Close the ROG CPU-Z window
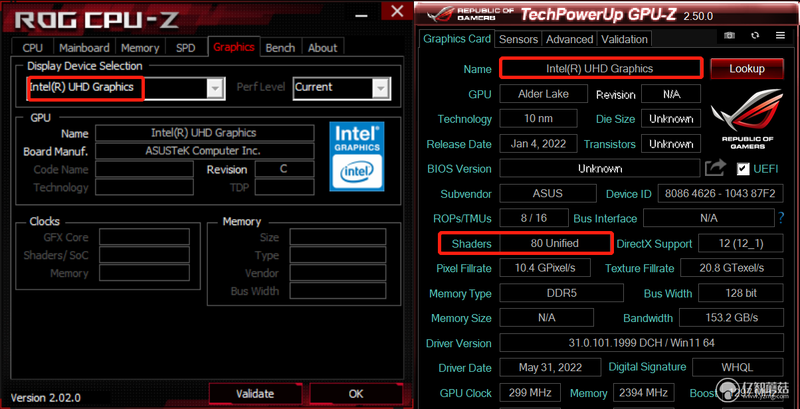This screenshot has height=409, width=800. click(396, 11)
